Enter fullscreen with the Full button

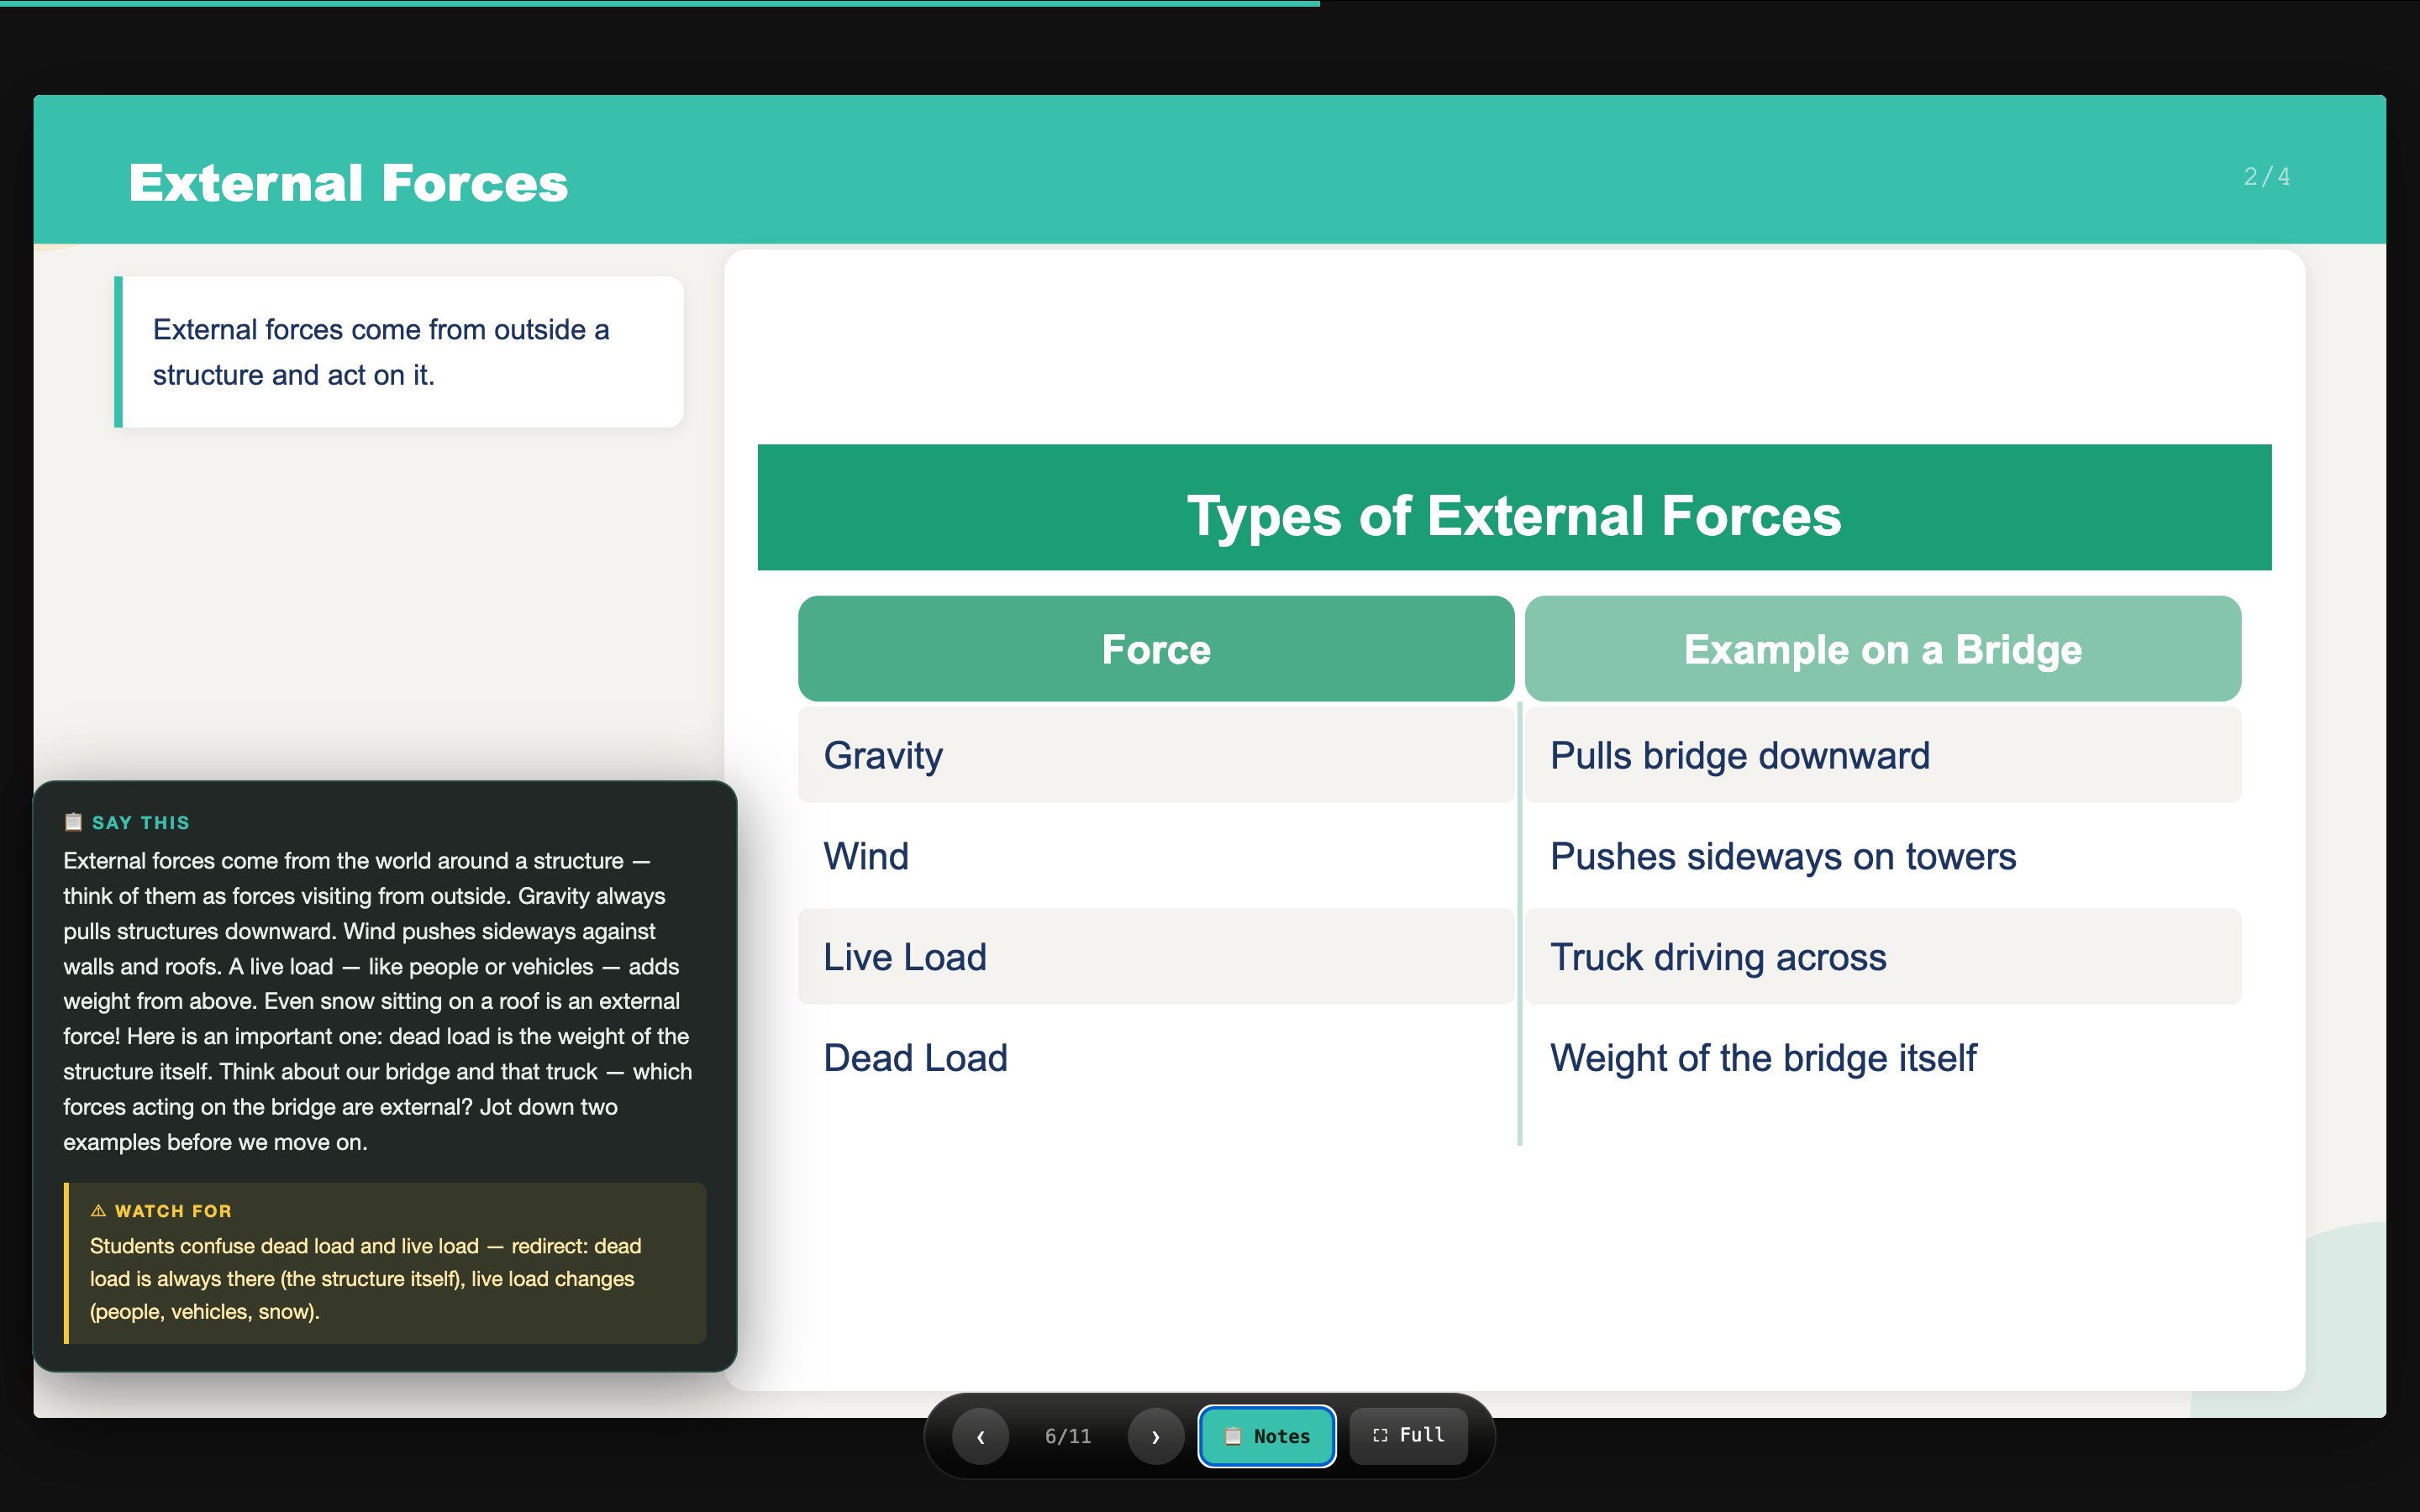pyautogui.click(x=1408, y=1436)
